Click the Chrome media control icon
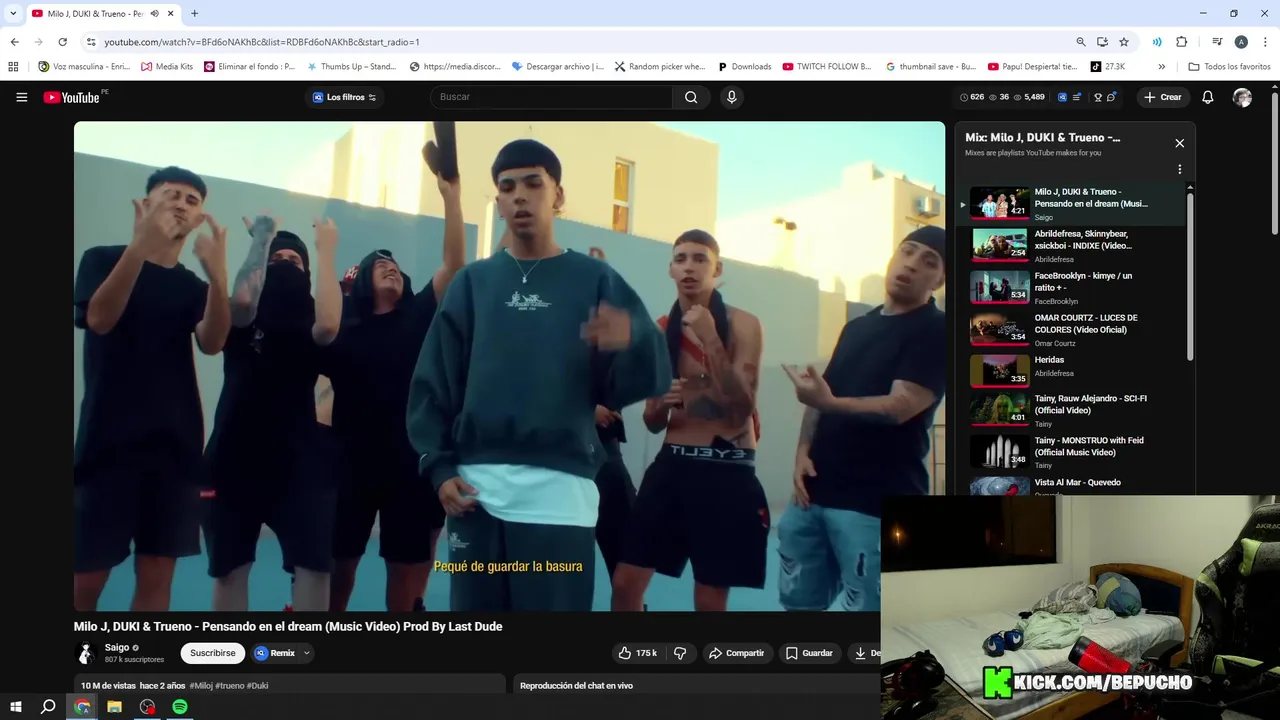 click(1217, 42)
